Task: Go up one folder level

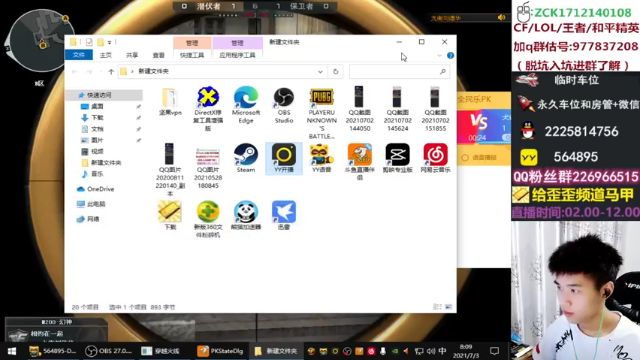Action: pyautogui.click(x=111, y=71)
